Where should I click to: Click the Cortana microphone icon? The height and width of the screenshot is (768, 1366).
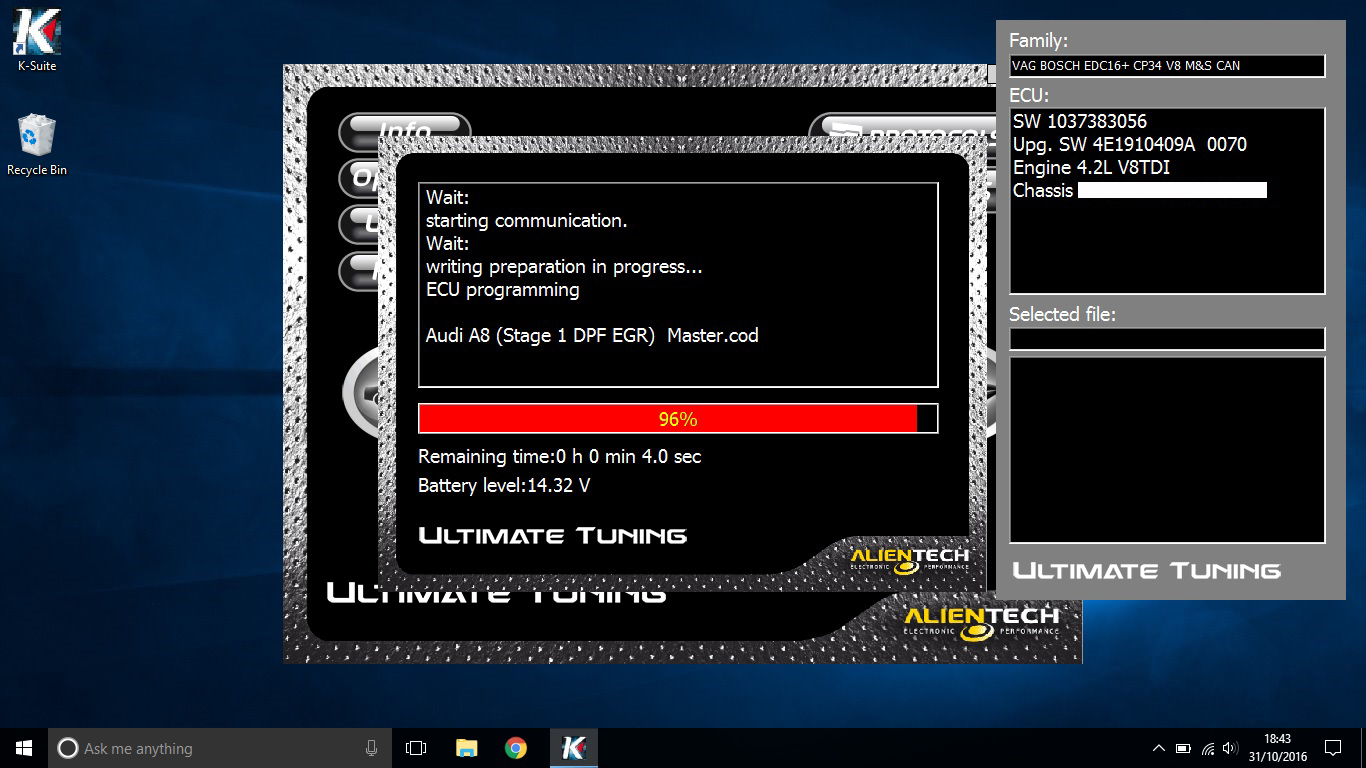point(372,748)
